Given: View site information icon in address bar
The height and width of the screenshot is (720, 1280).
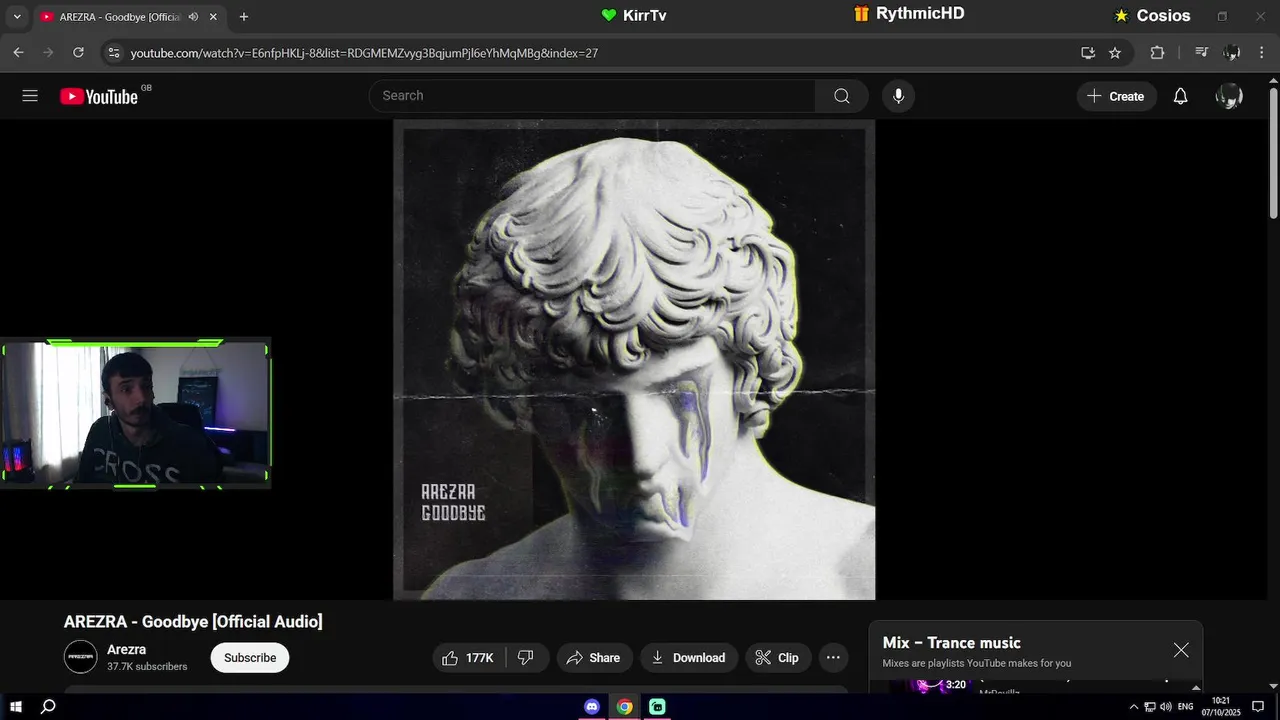Looking at the screenshot, I should [x=113, y=53].
